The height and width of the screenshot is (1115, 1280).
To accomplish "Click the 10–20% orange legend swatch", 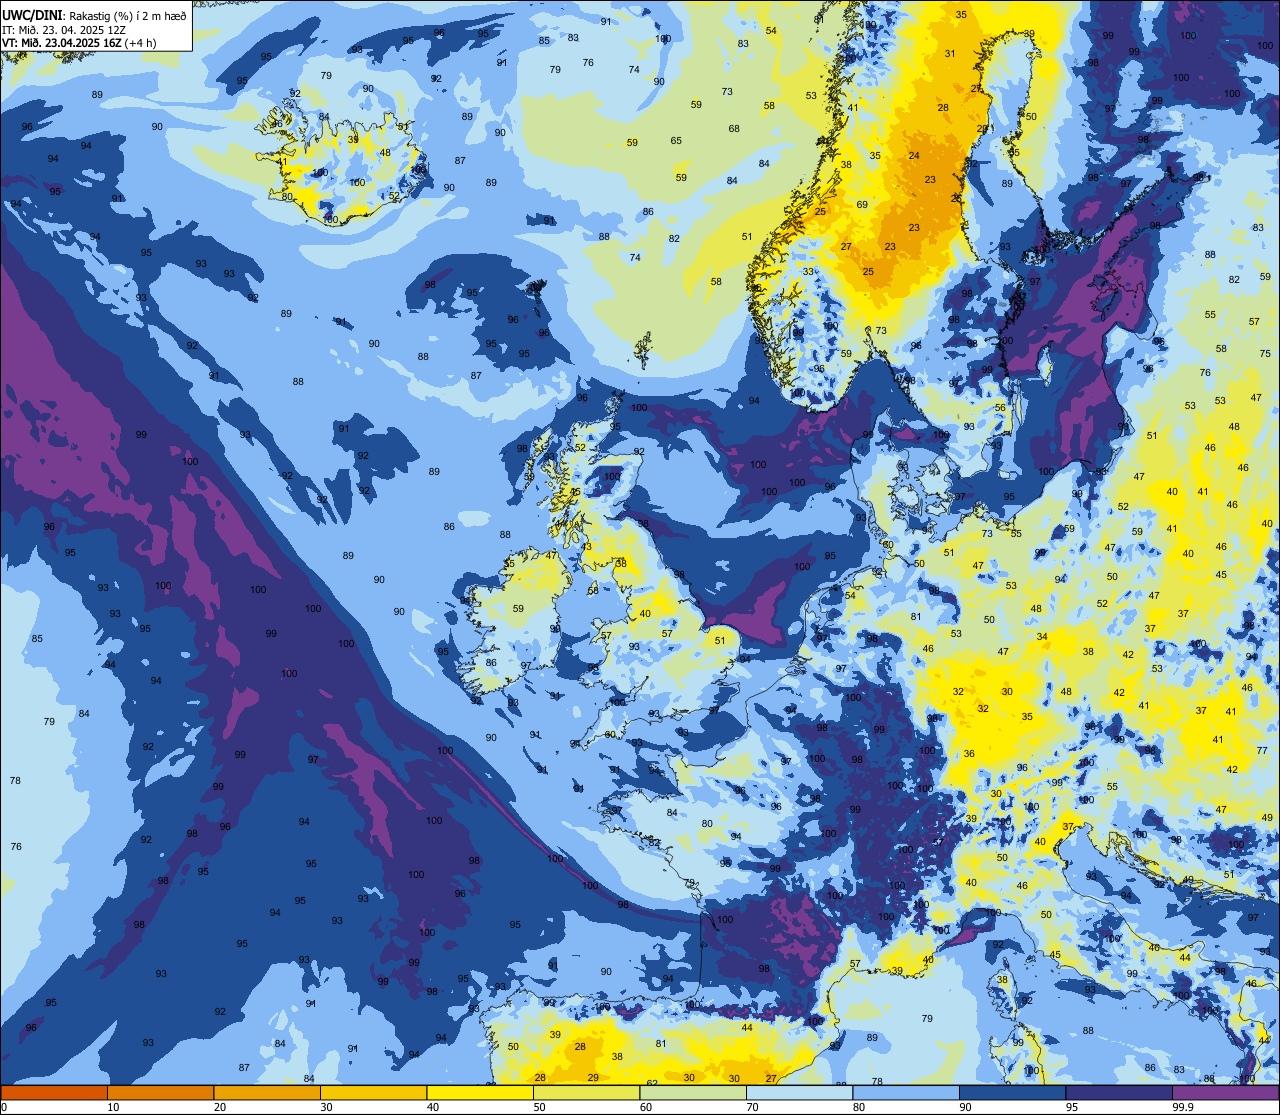I will pos(160,1092).
